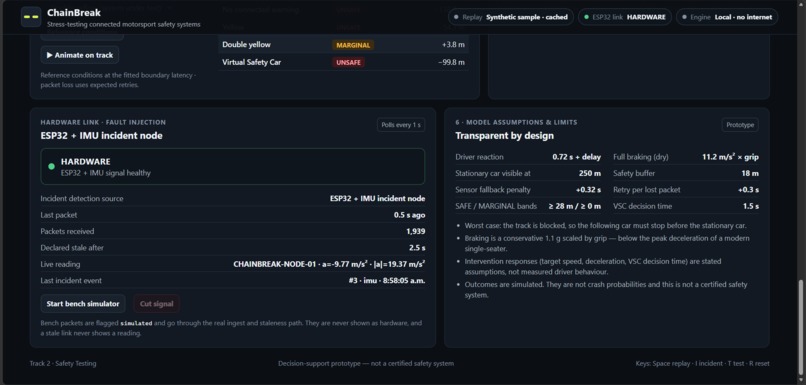Click the UNSAFE badge for Virtual Safety Car

pyautogui.click(x=349, y=62)
